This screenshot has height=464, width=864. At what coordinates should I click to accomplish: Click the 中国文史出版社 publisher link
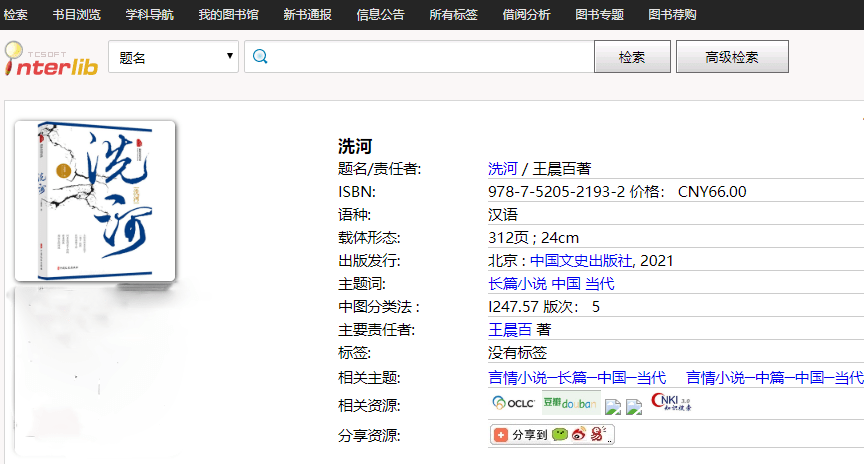[x=581, y=261]
